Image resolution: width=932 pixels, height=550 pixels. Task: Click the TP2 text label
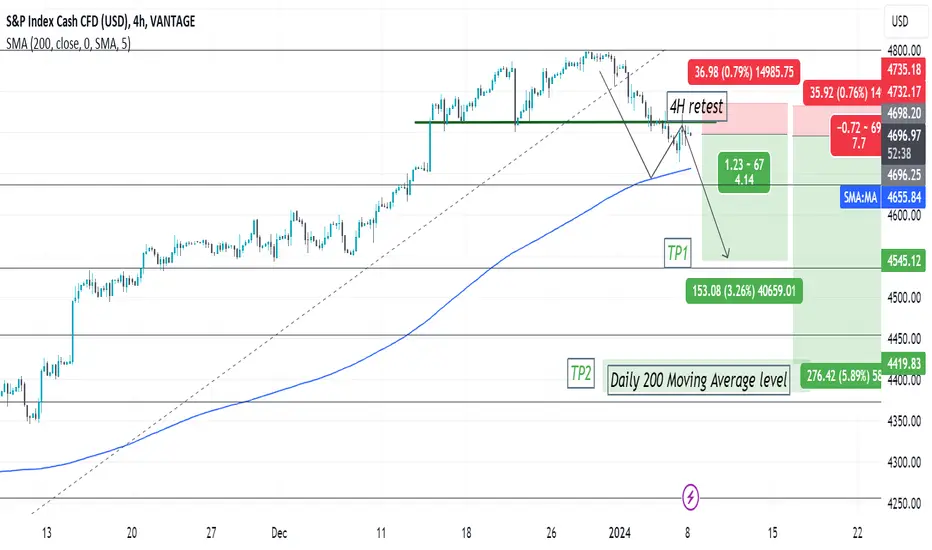[581, 373]
